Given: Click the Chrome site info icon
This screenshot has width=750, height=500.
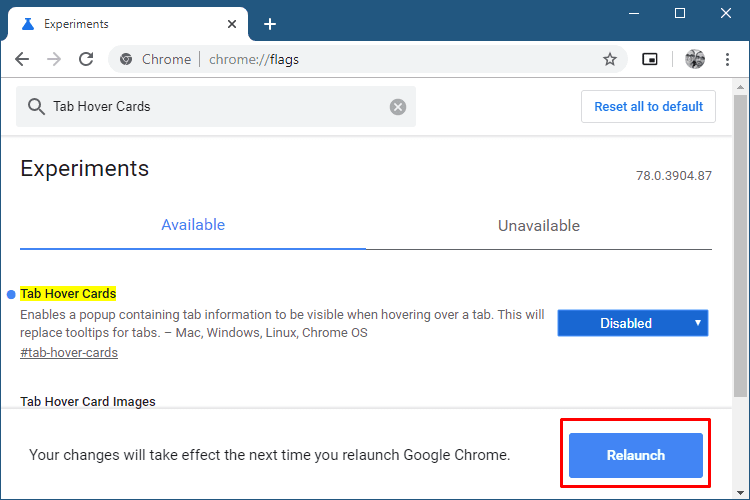Looking at the screenshot, I should pos(126,59).
